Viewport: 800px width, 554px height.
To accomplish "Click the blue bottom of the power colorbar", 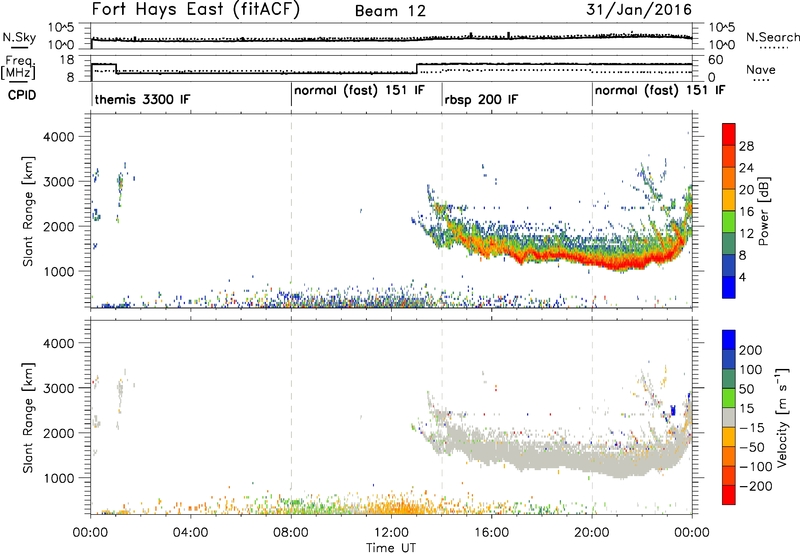I will [729, 287].
